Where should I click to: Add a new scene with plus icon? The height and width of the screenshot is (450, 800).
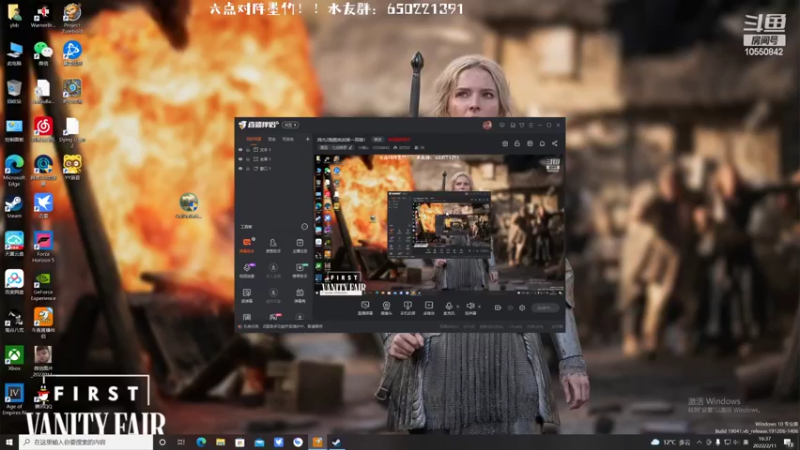pyautogui.click(x=307, y=139)
